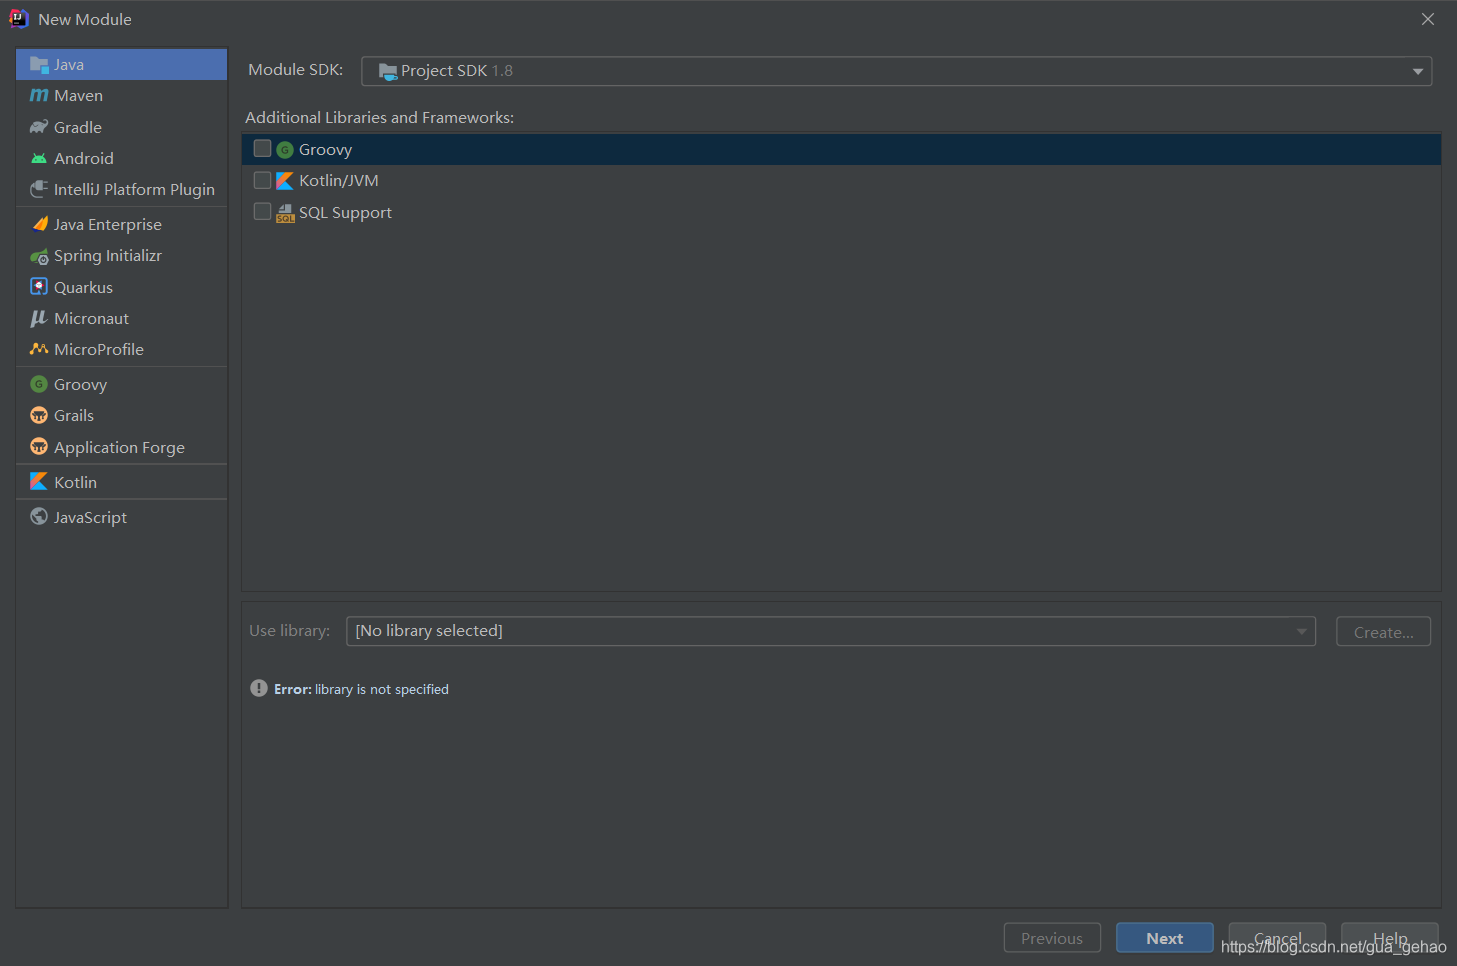Click the SQL Support framework icon

(285, 212)
